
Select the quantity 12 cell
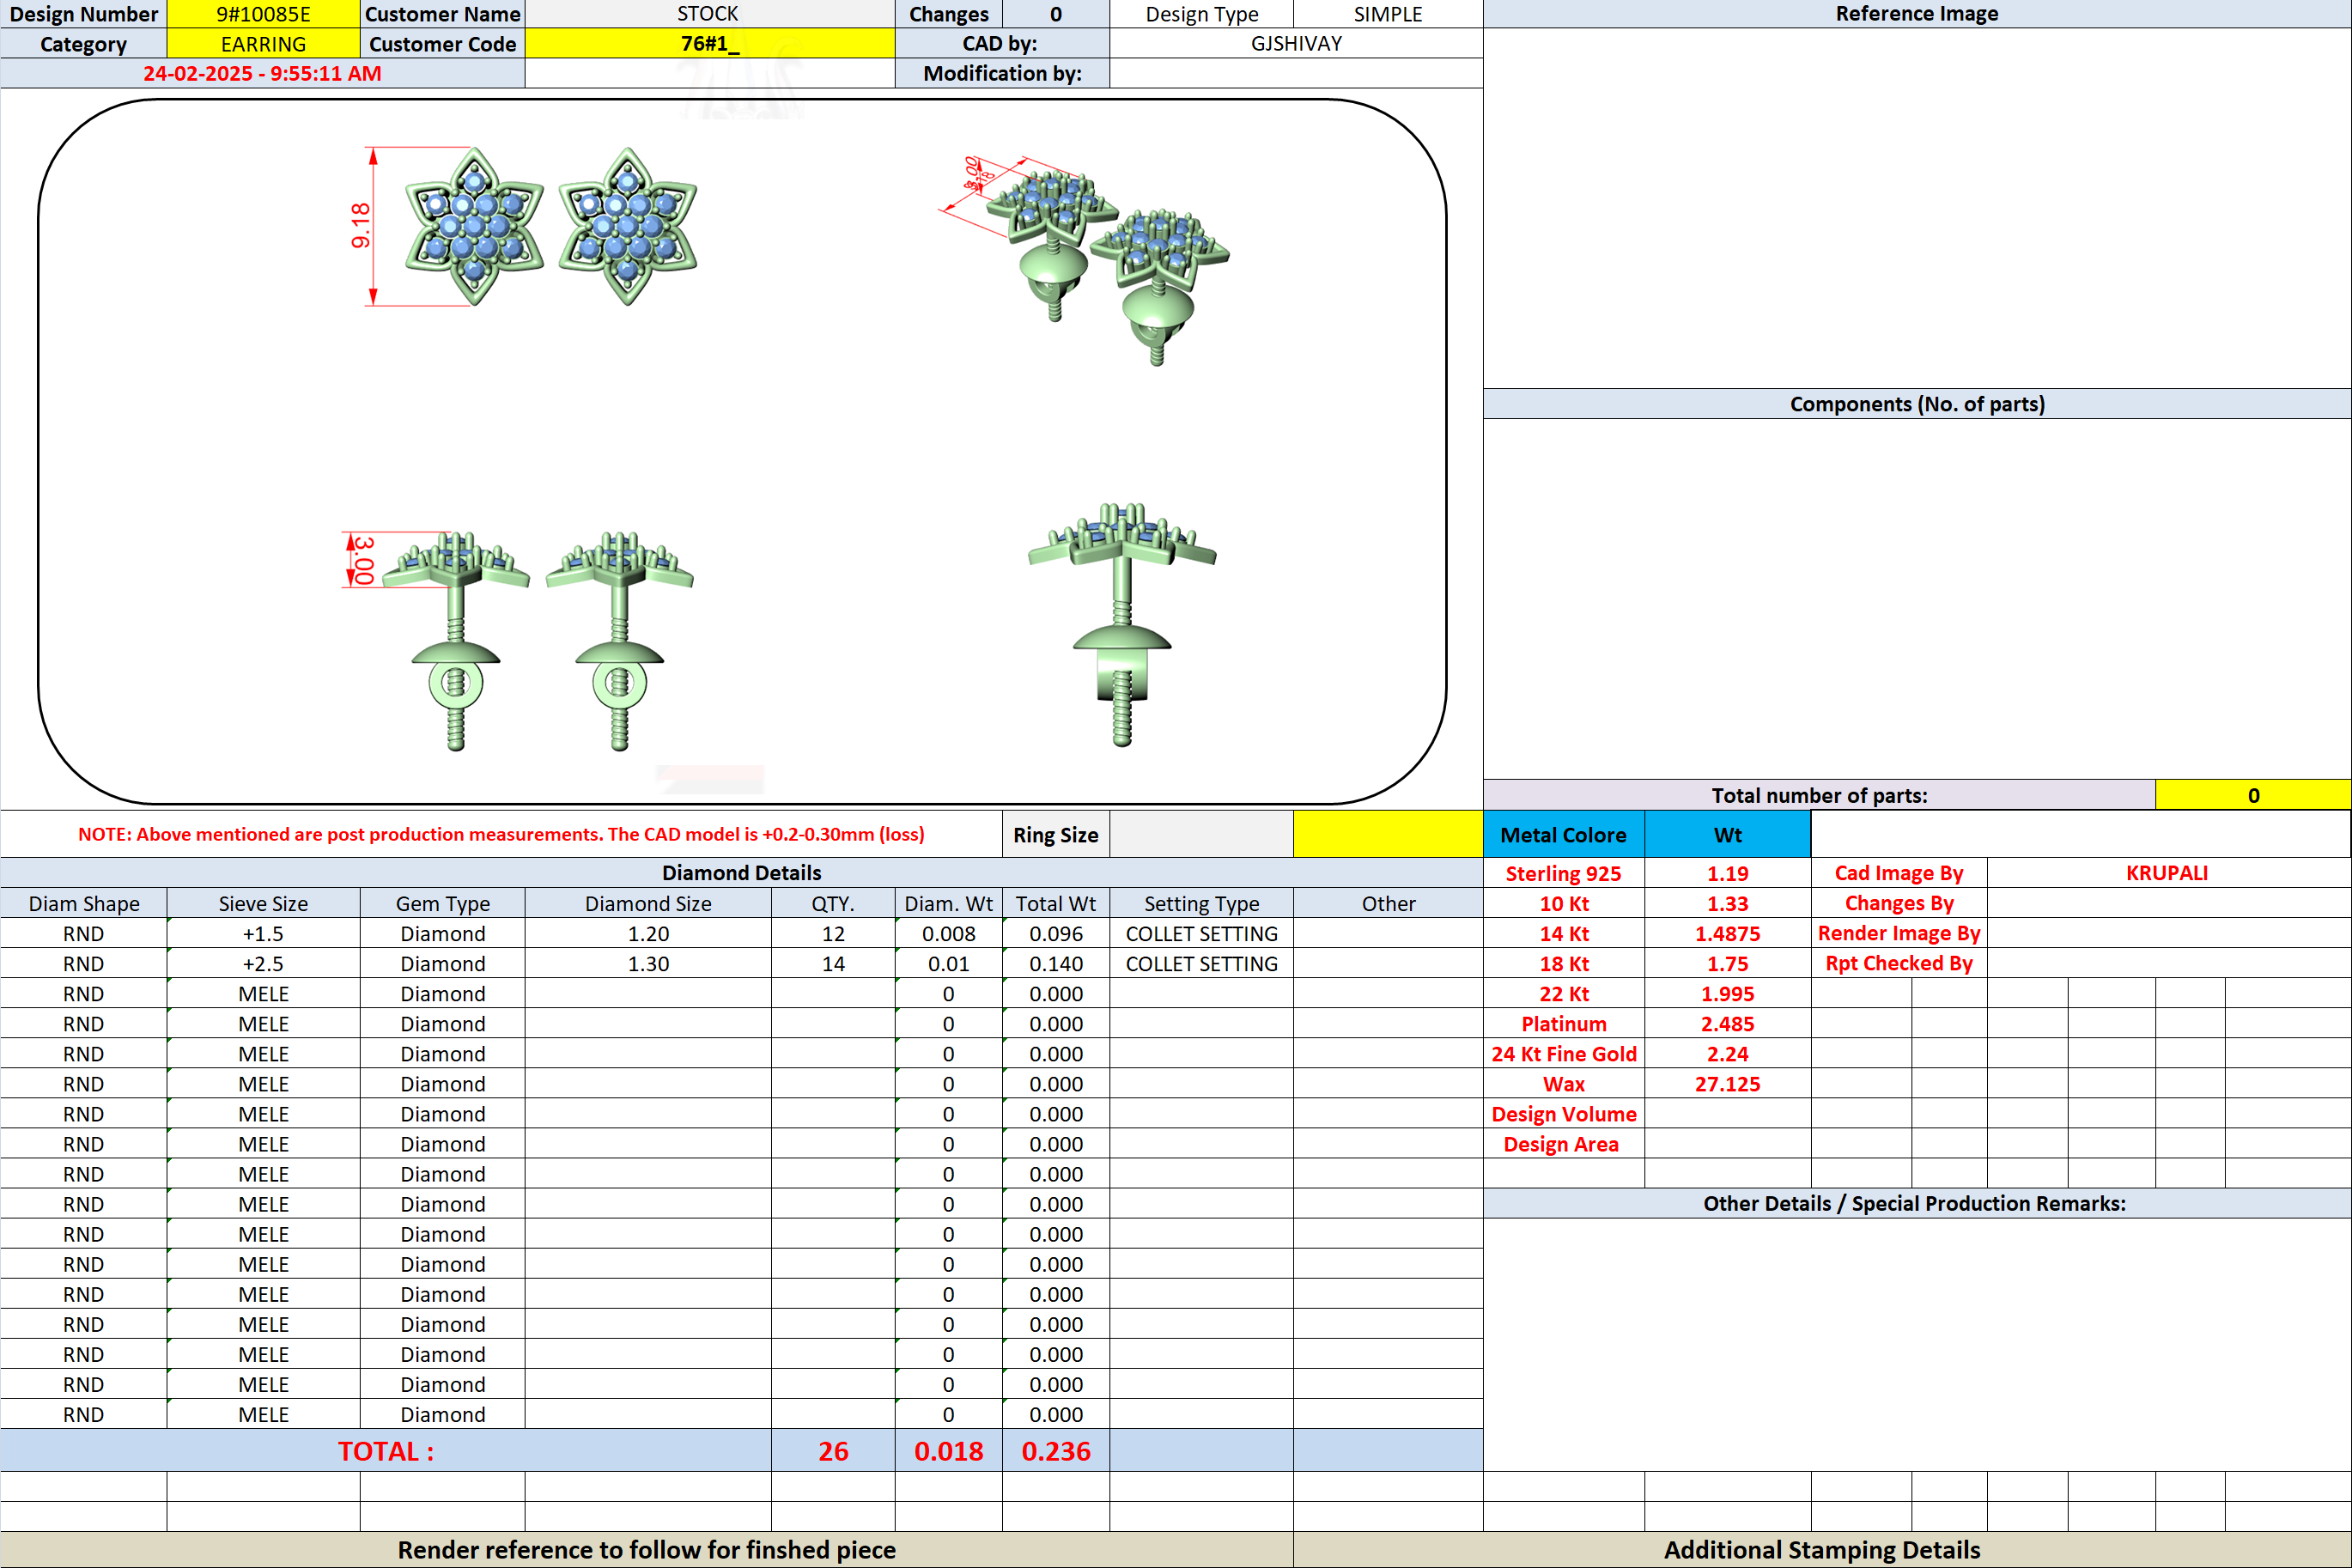833,933
